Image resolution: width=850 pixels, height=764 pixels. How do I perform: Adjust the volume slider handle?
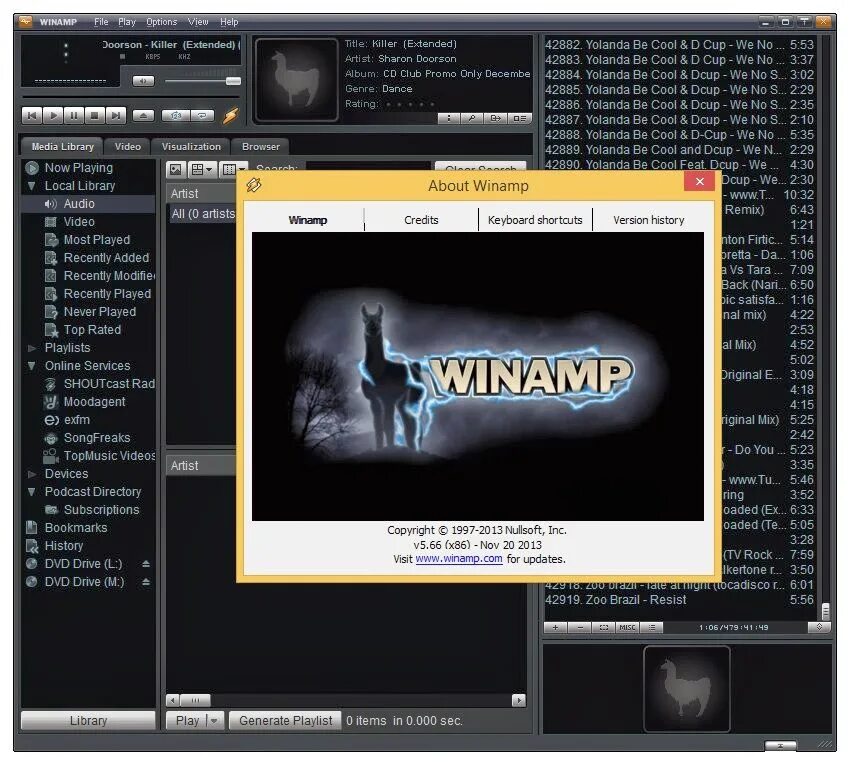233,81
